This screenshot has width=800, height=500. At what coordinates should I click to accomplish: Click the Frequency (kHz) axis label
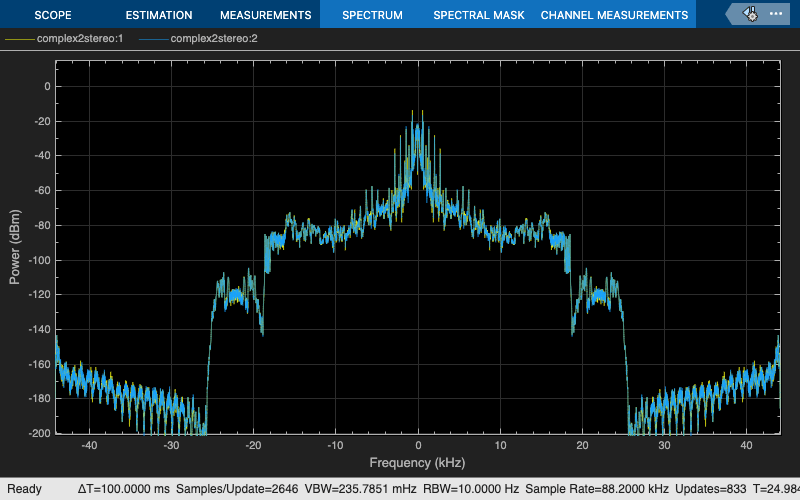417,463
